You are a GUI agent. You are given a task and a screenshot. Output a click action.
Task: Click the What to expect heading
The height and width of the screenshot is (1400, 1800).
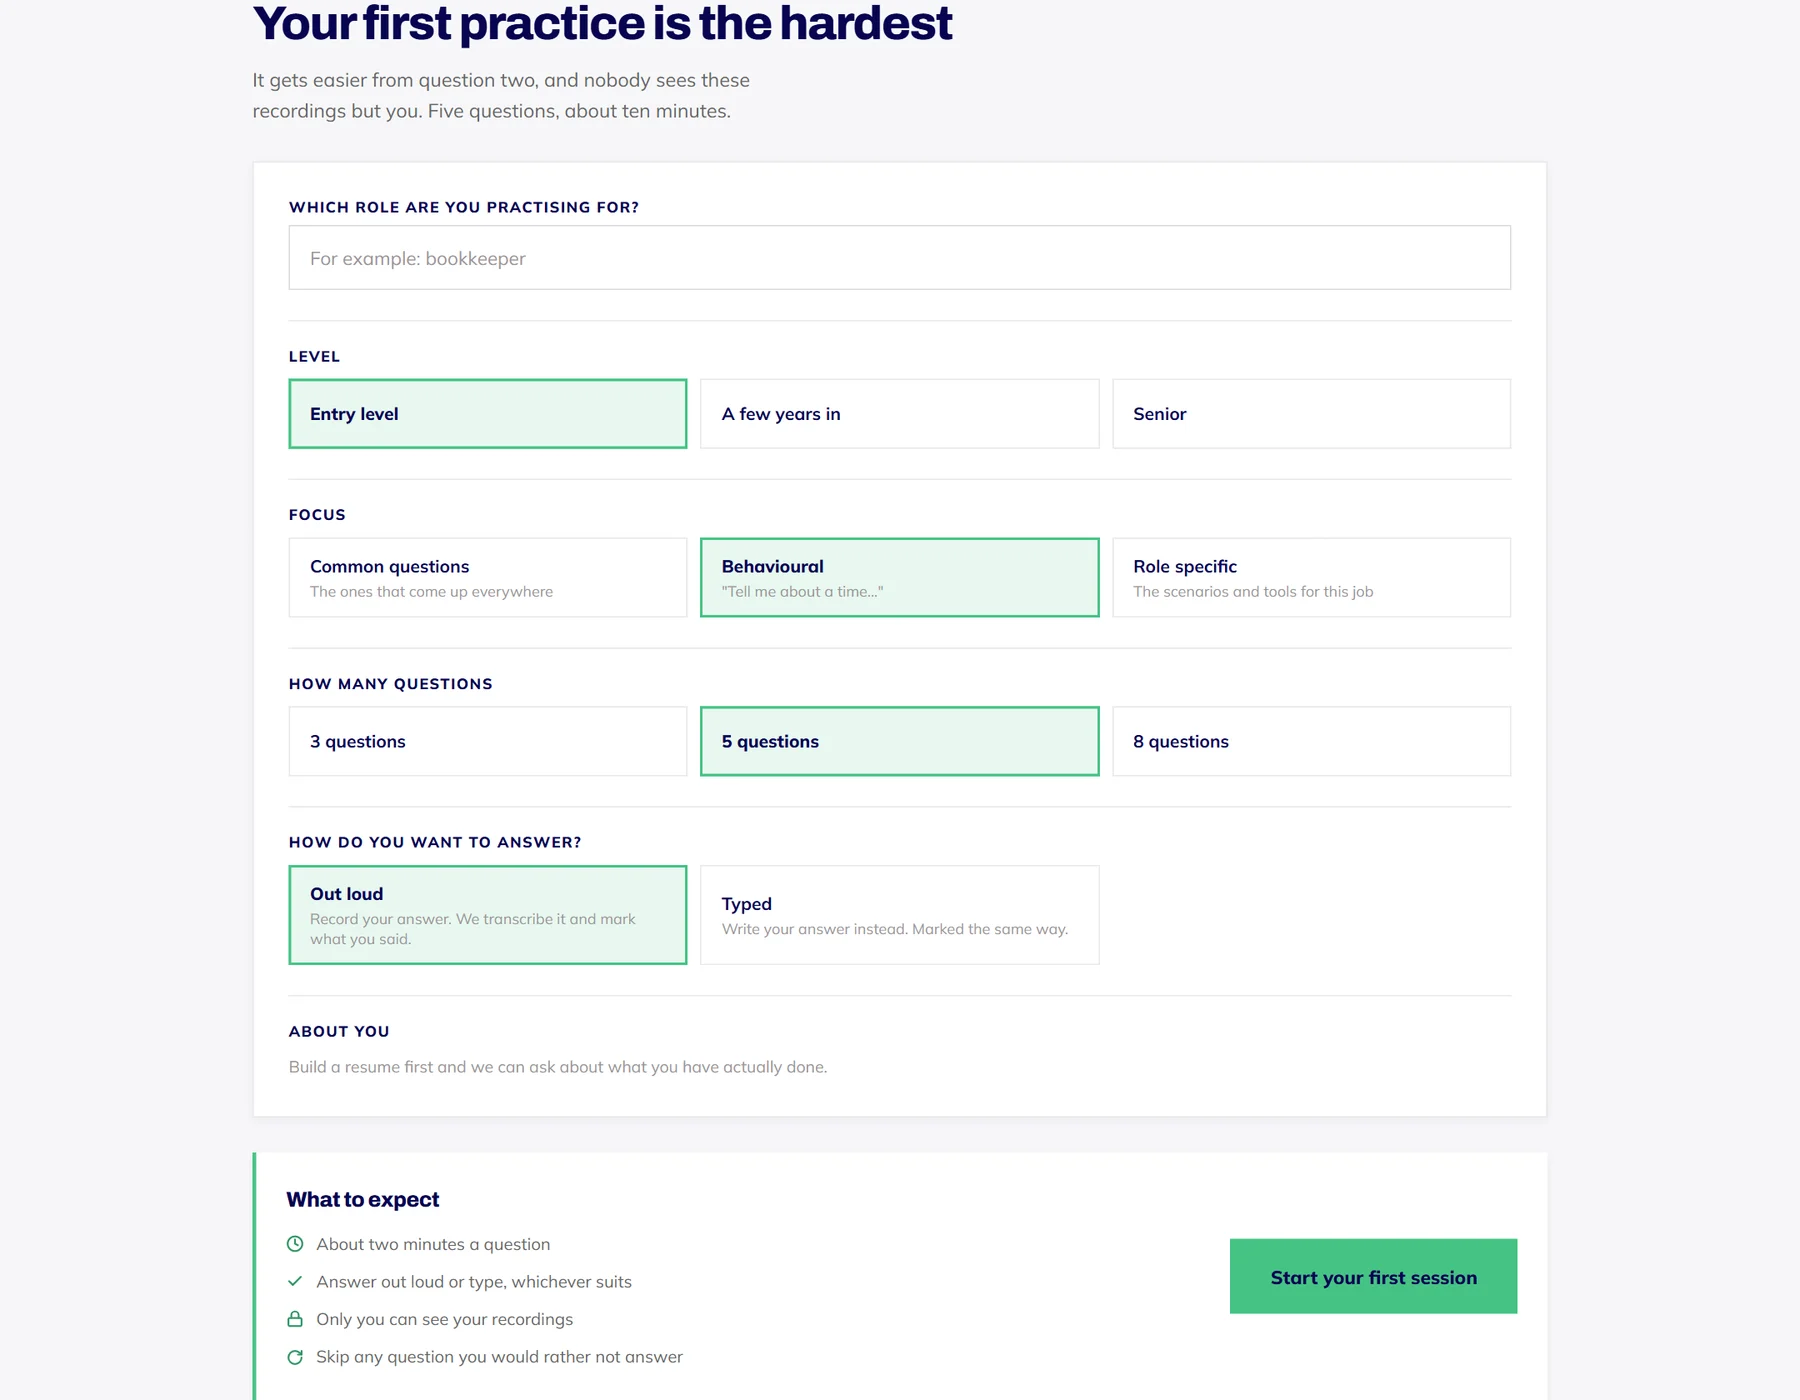coord(363,1200)
